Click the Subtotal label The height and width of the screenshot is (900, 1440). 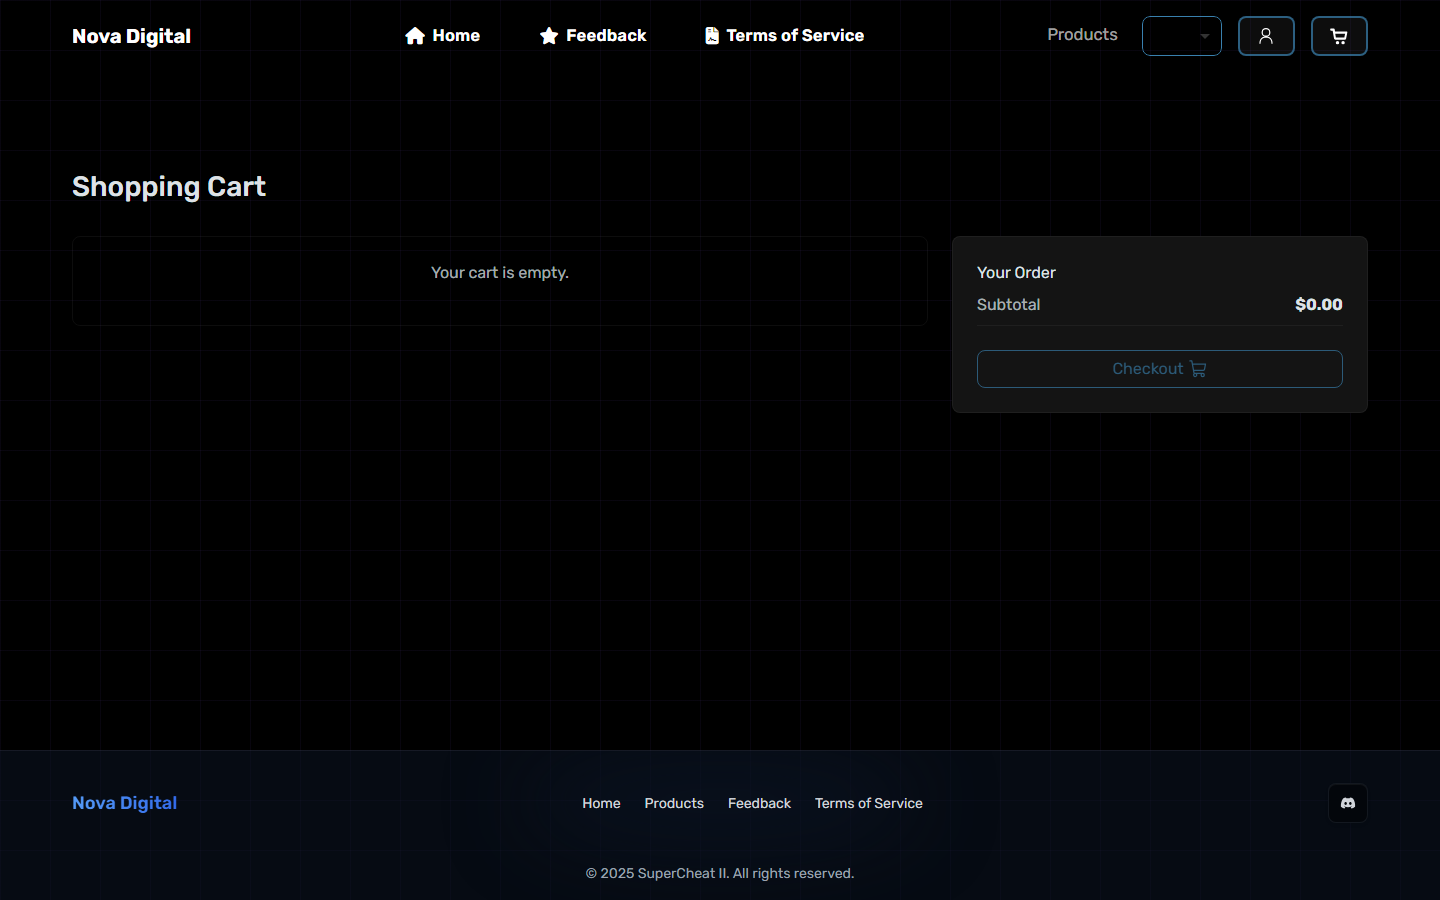click(x=1008, y=305)
